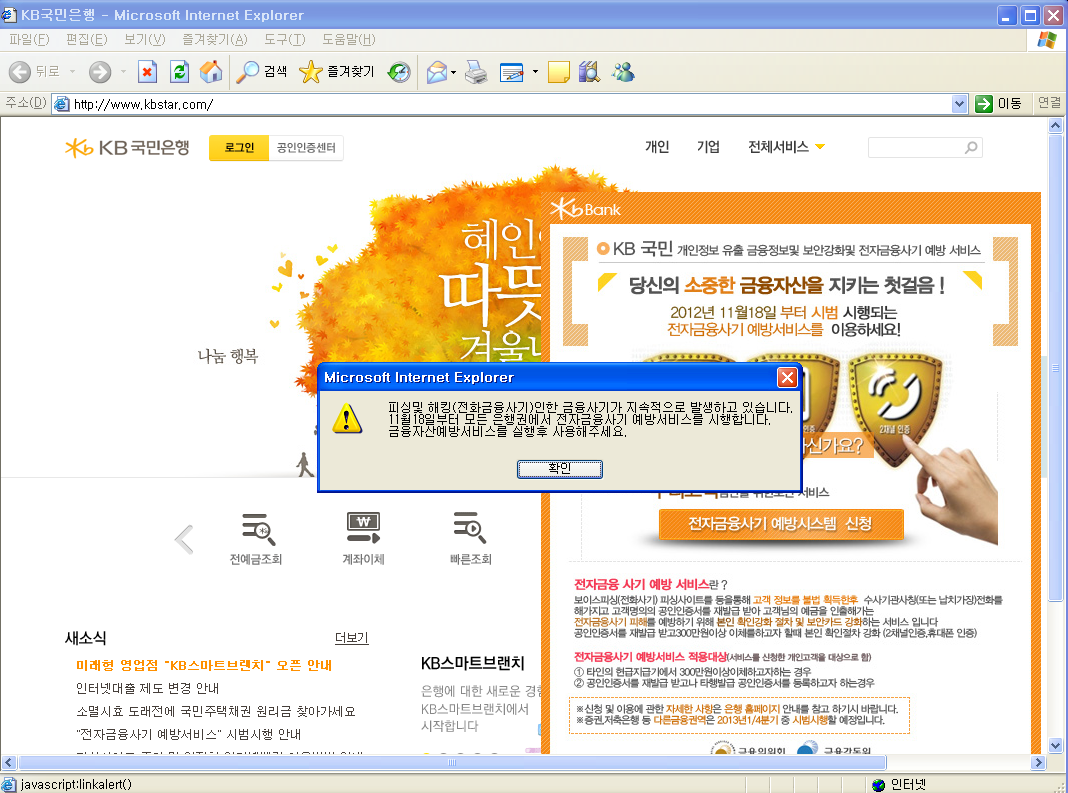Open the Research books icon
The image size is (1068, 793).
pyautogui.click(x=589, y=72)
